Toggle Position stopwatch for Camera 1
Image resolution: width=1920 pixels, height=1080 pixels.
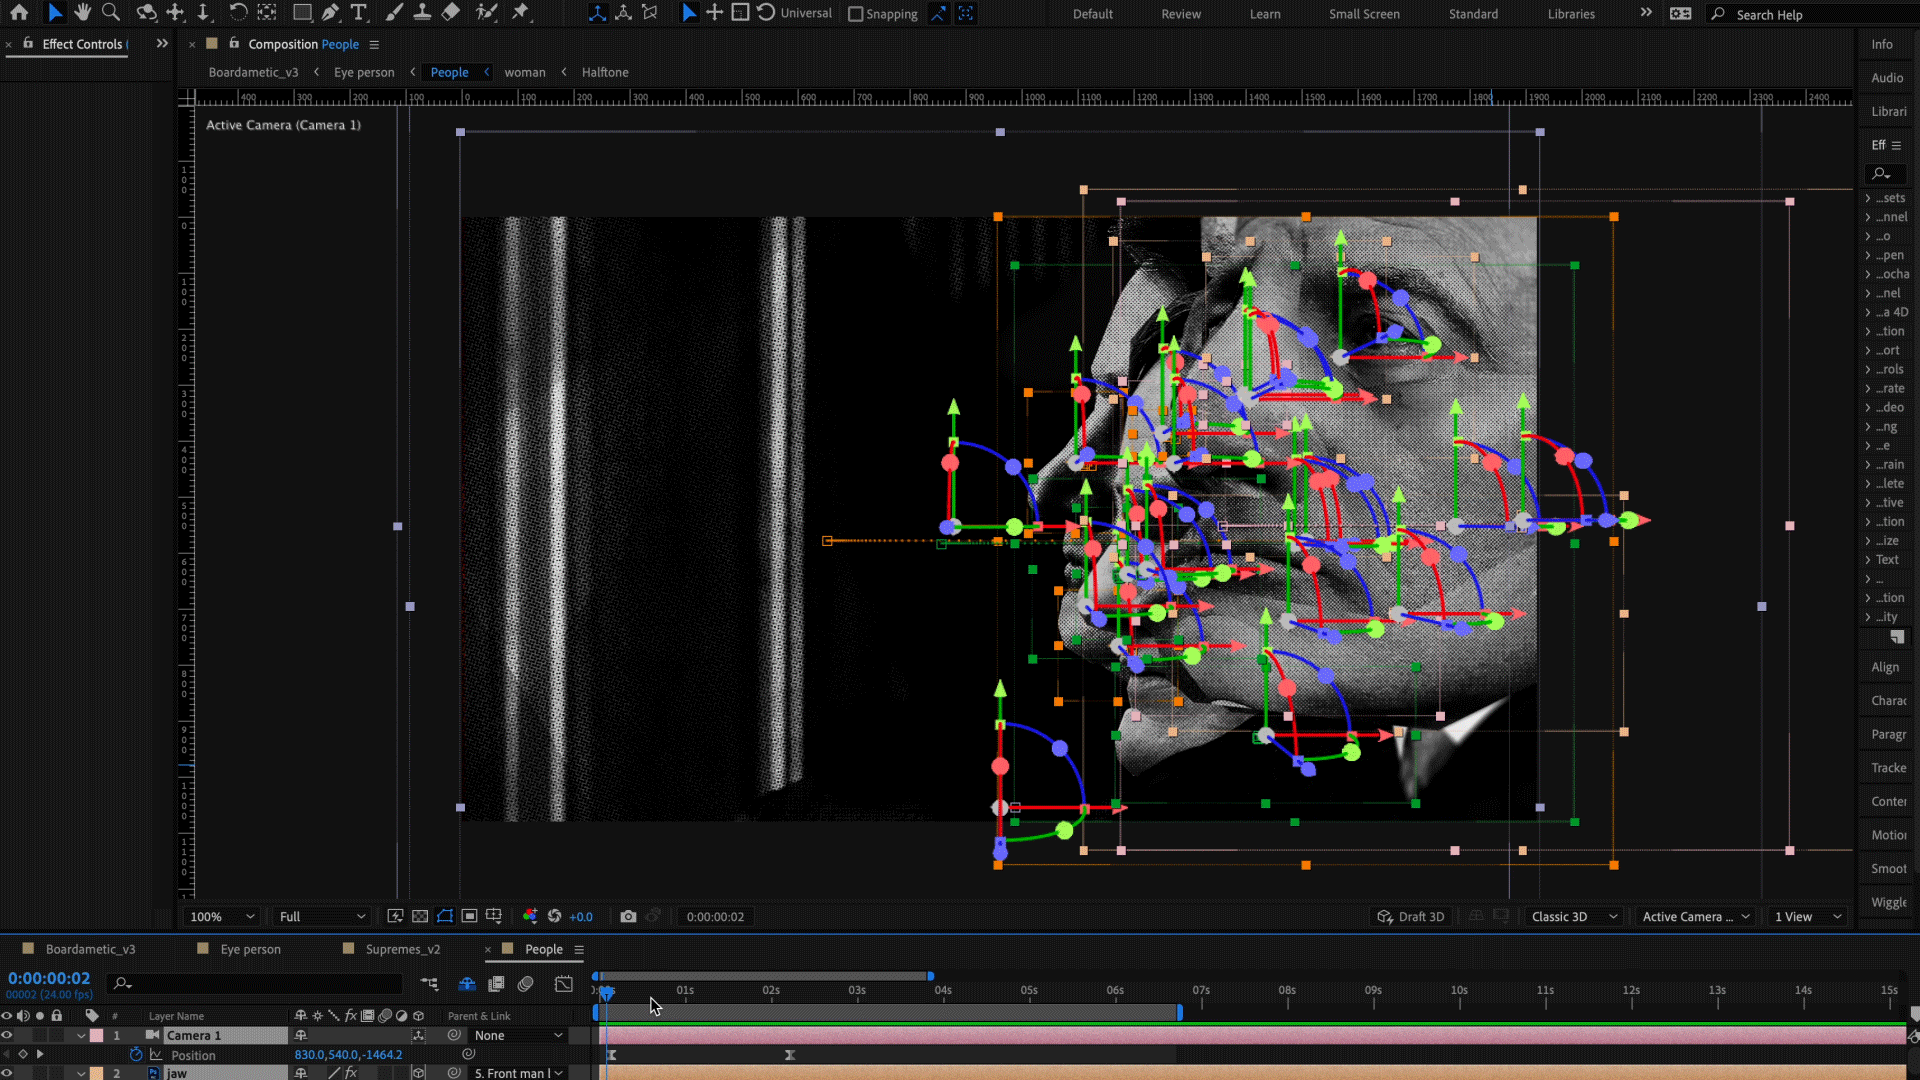136,1054
